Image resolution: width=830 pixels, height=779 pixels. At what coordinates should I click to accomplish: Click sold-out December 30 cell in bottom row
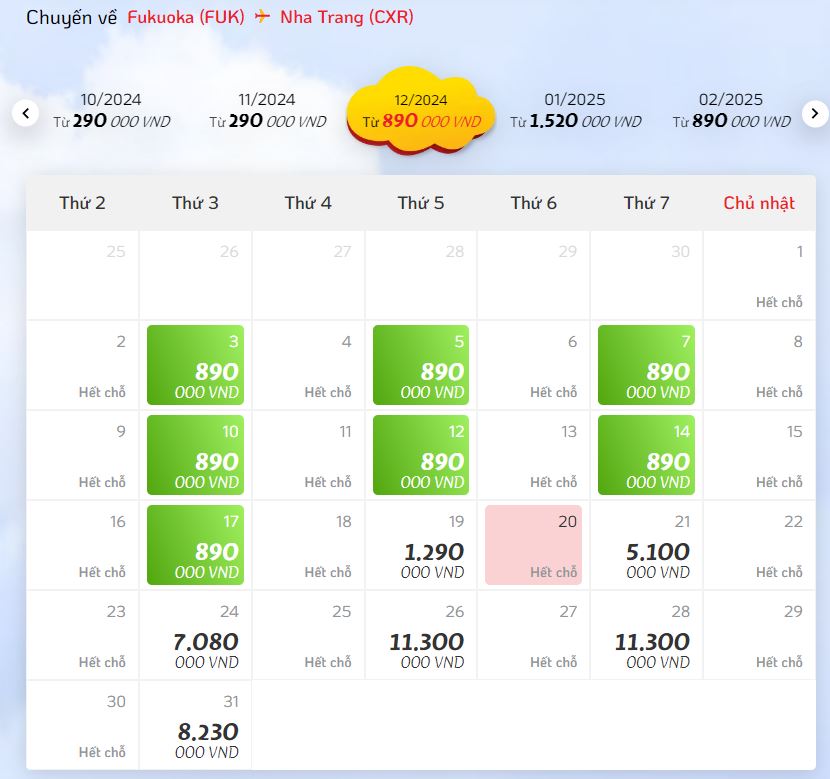[83, 725]
